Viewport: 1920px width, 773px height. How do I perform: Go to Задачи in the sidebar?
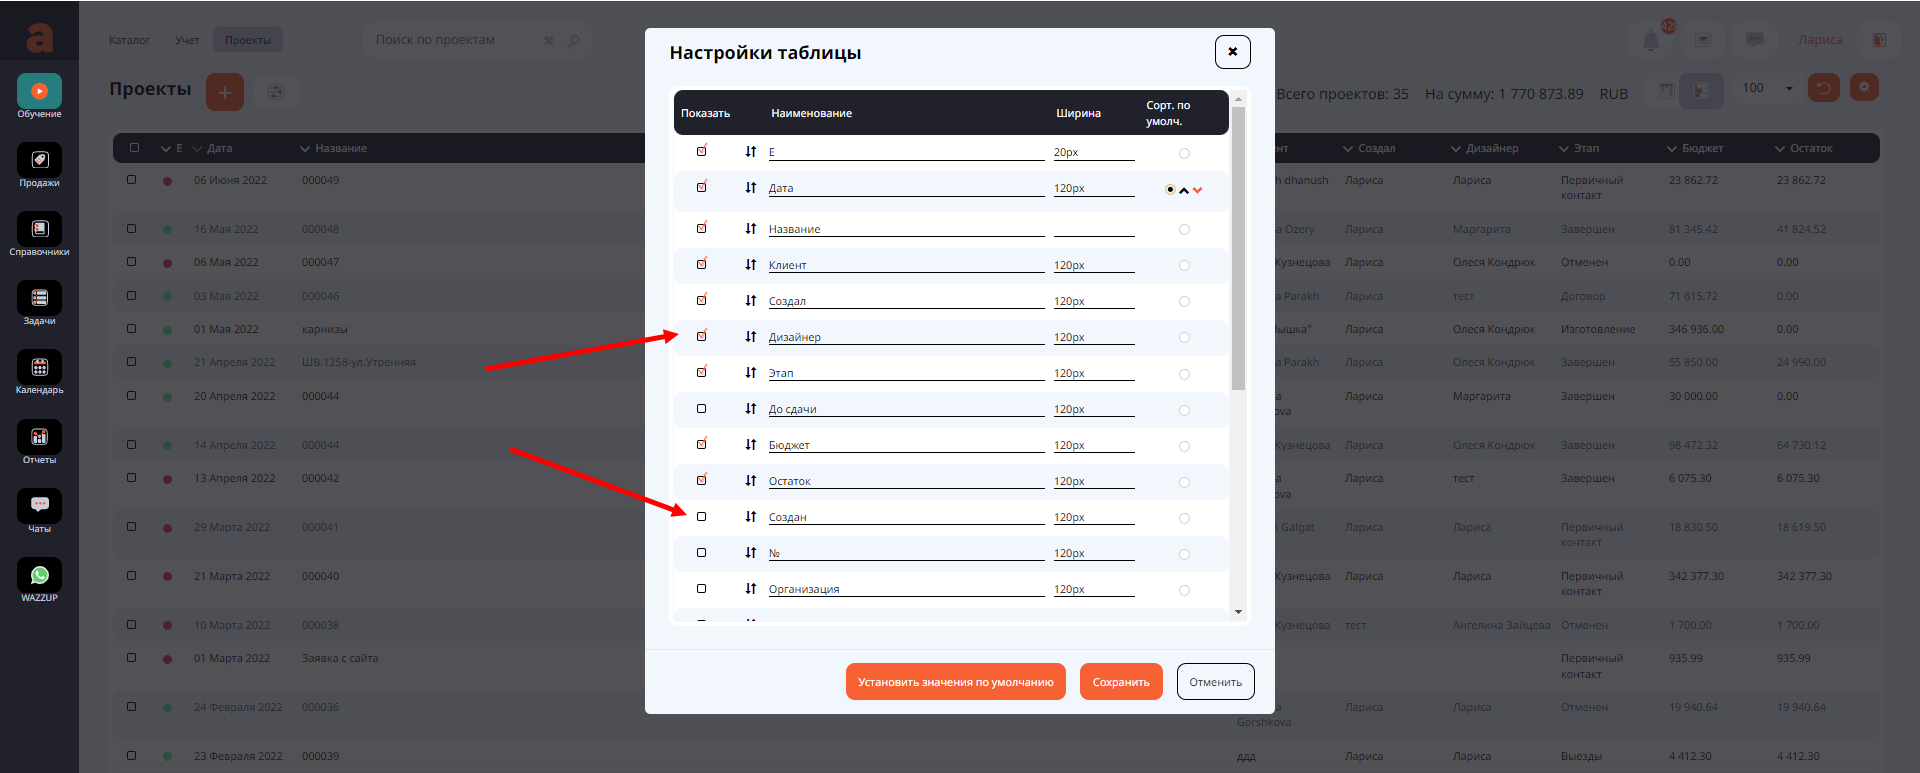point(39,299)
